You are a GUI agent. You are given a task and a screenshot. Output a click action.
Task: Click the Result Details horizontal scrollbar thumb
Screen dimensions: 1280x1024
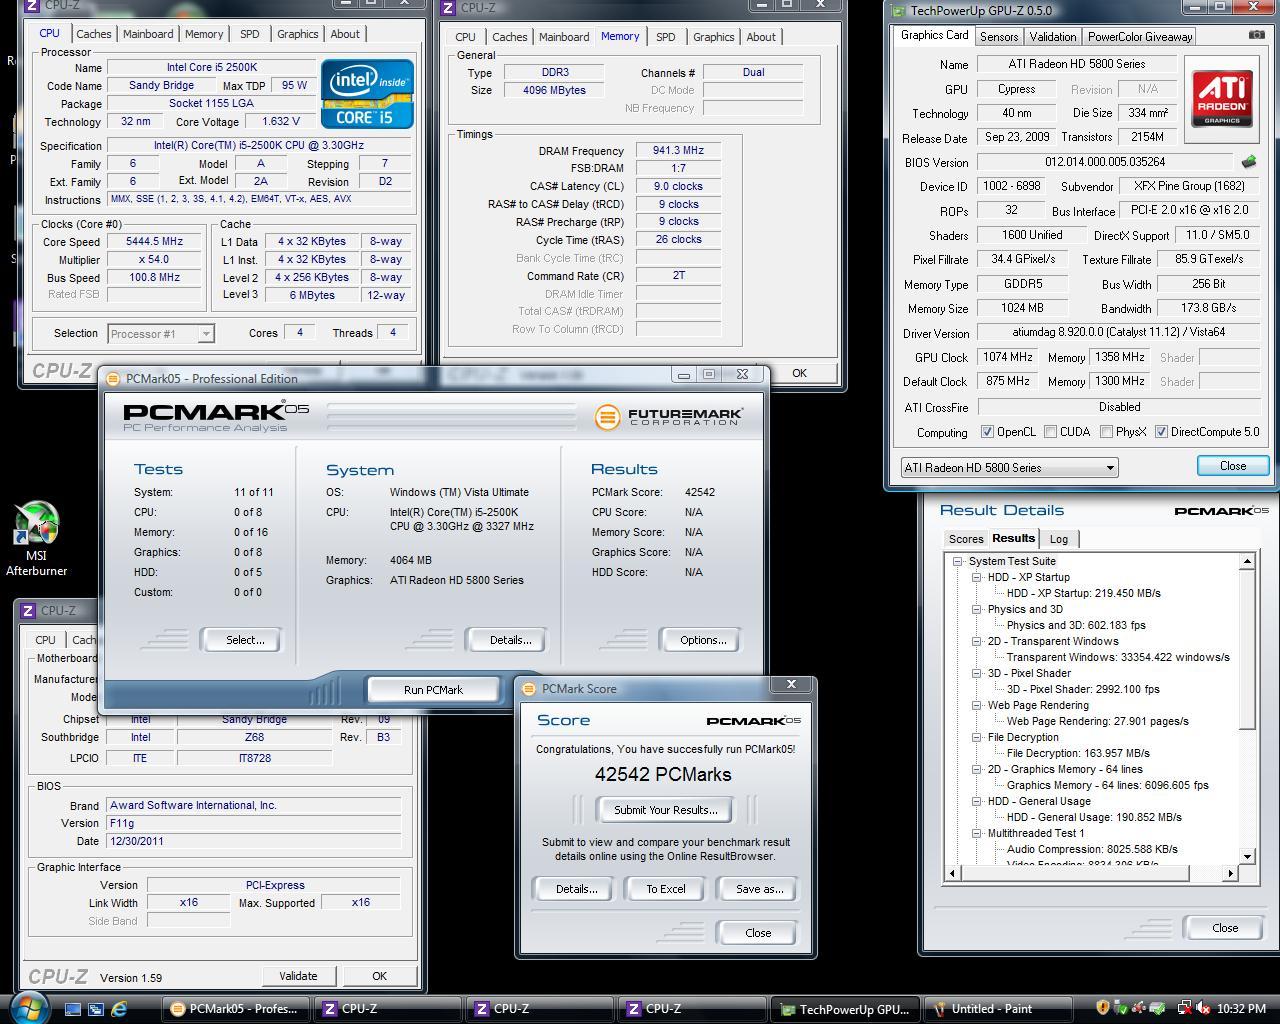pos(1077,873)
